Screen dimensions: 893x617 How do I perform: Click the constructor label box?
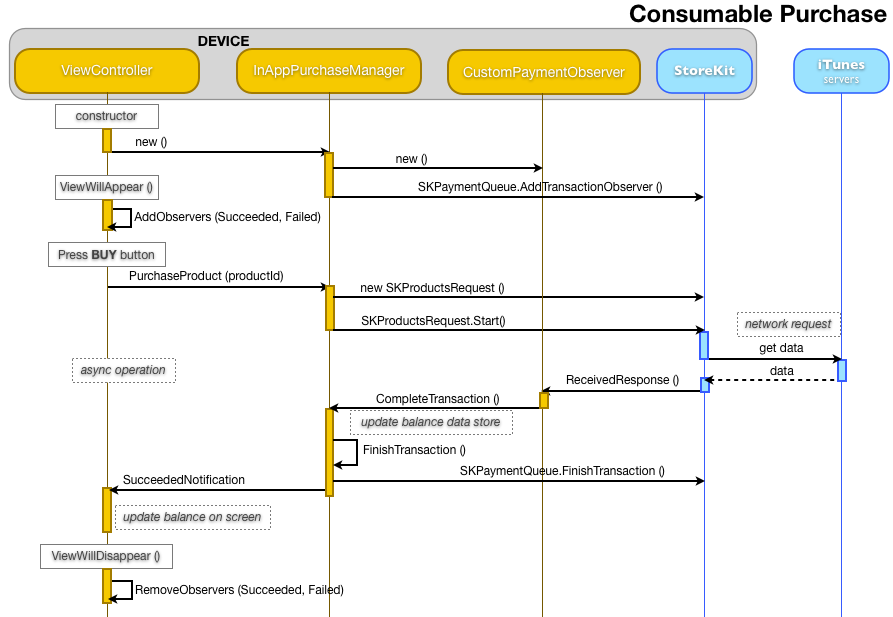point(105,116)
